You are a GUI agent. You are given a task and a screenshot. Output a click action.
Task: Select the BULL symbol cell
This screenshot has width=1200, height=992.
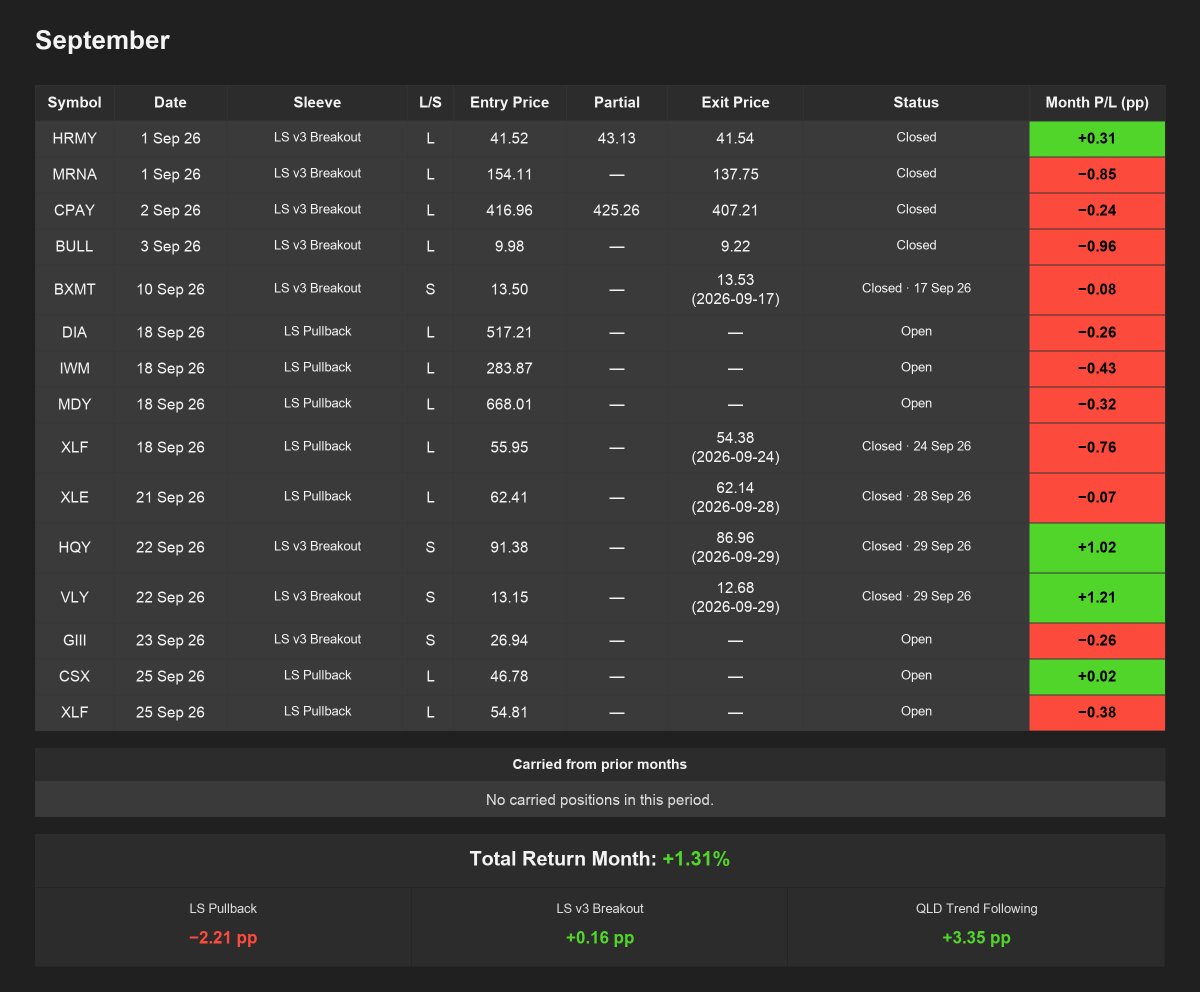75,246
